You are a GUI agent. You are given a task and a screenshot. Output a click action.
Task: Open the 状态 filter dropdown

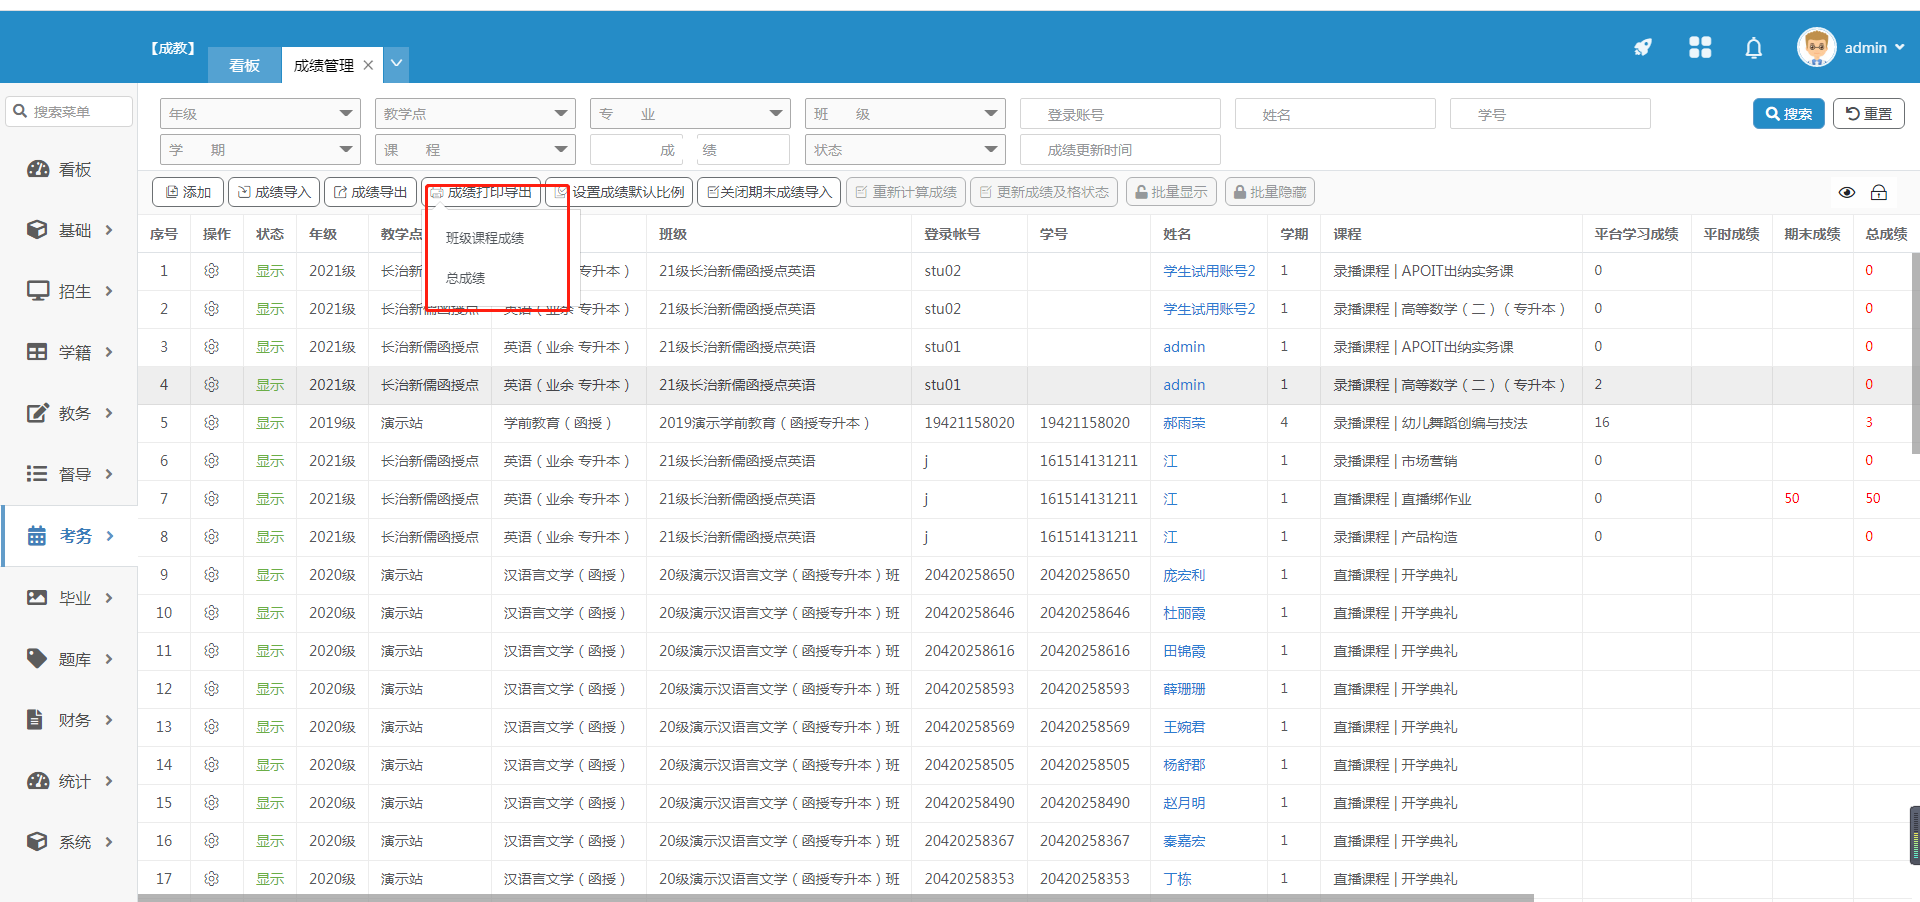(x=904, y=150)
